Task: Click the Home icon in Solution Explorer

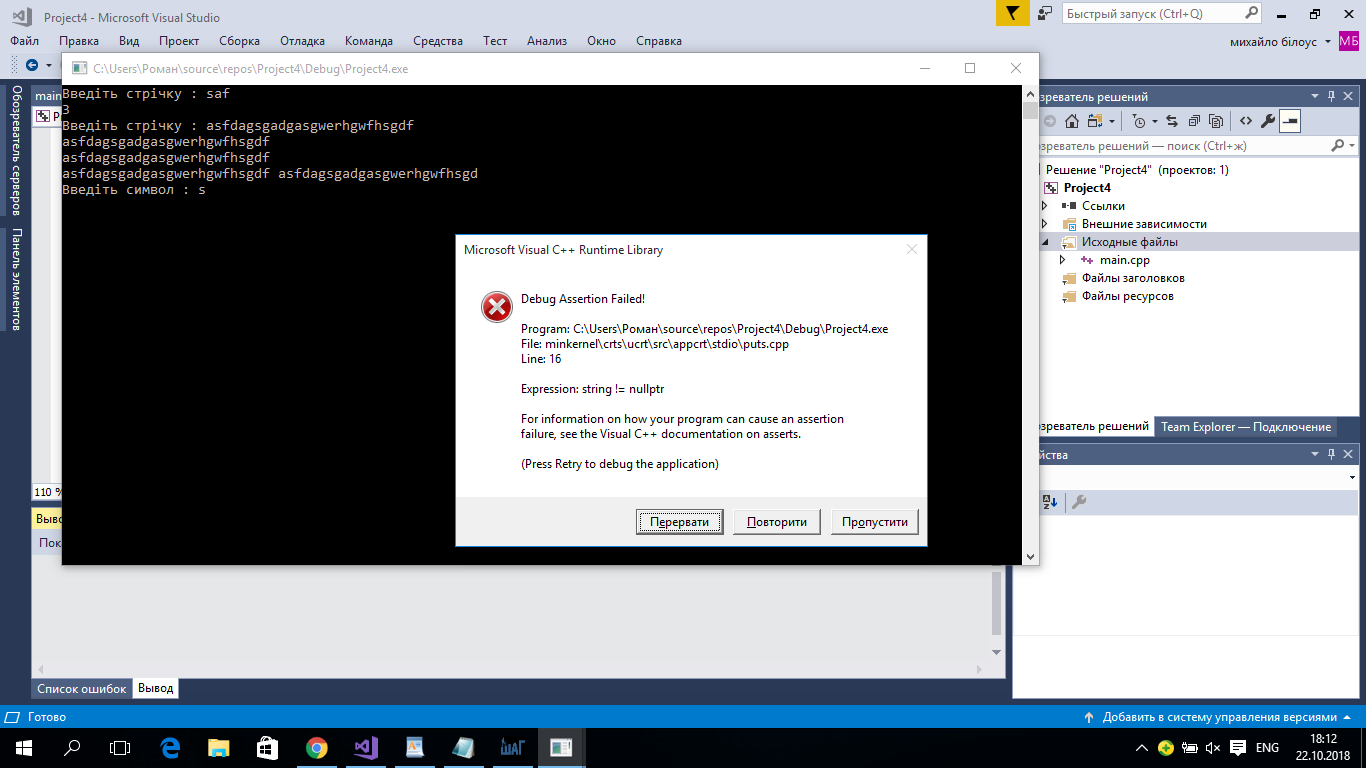Action: click(1071, 121)
